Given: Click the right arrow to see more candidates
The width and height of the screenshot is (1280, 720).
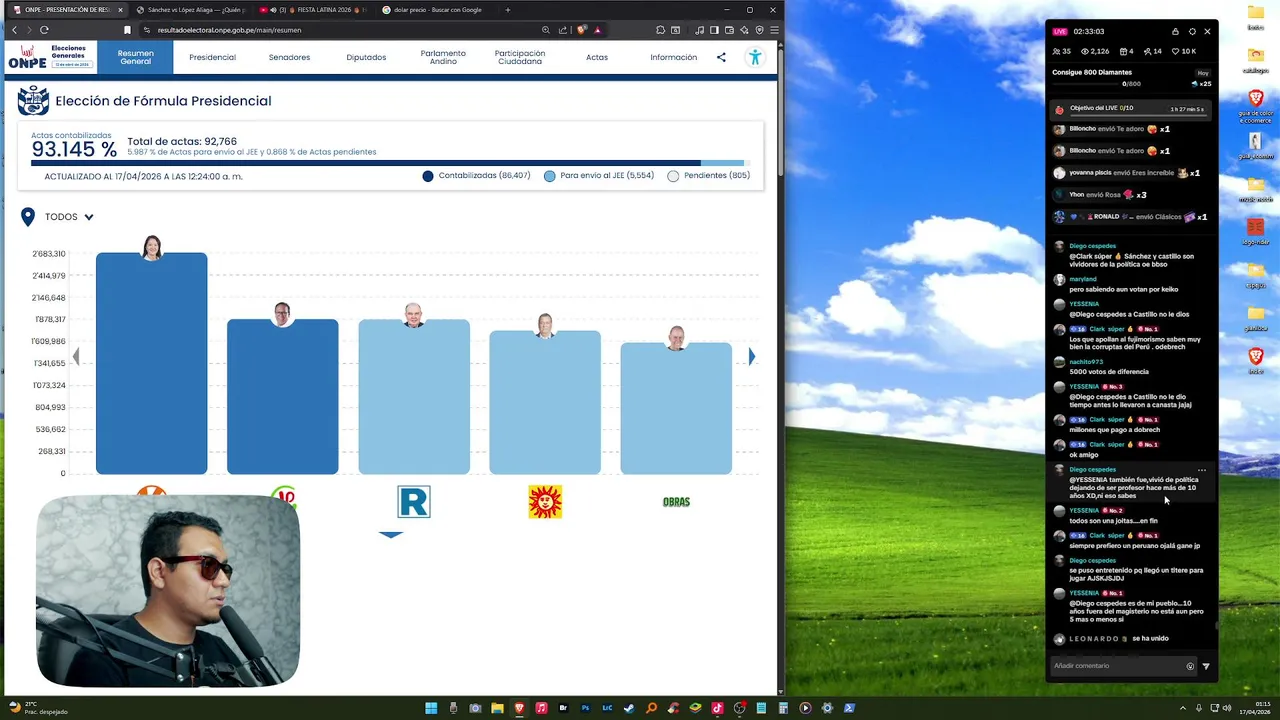Looking at the screenshot, I should click(752, 357).
